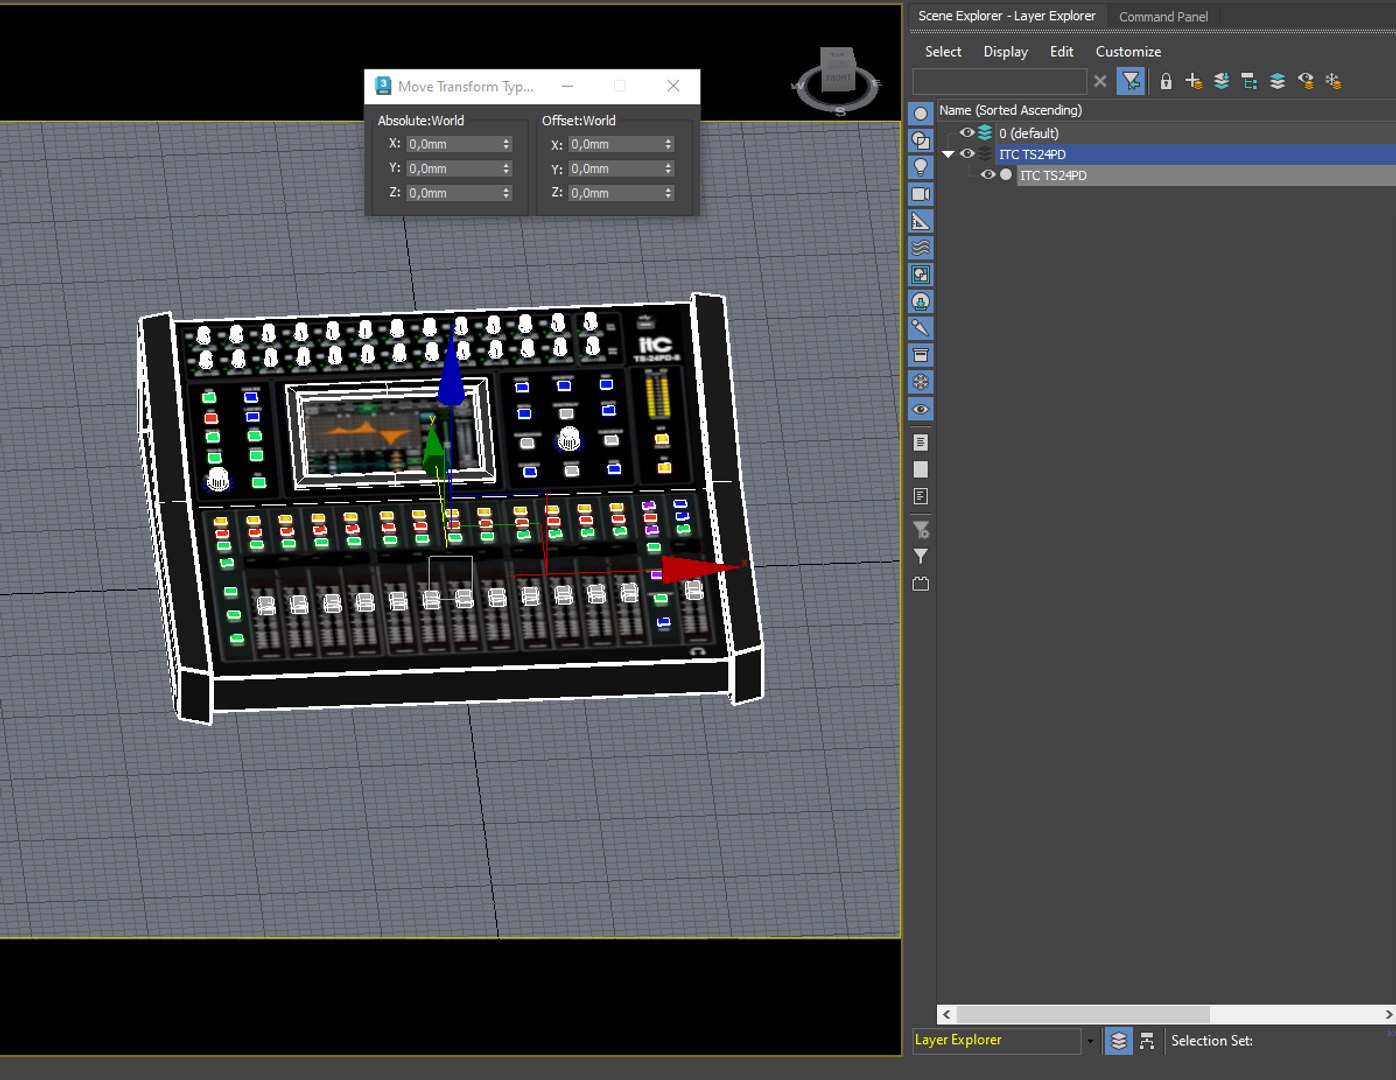Click scroll left arrow on horizontal scrollbar
Image resolution: width=1396 pixels, height=1080 pixels.
(946, 1014)
